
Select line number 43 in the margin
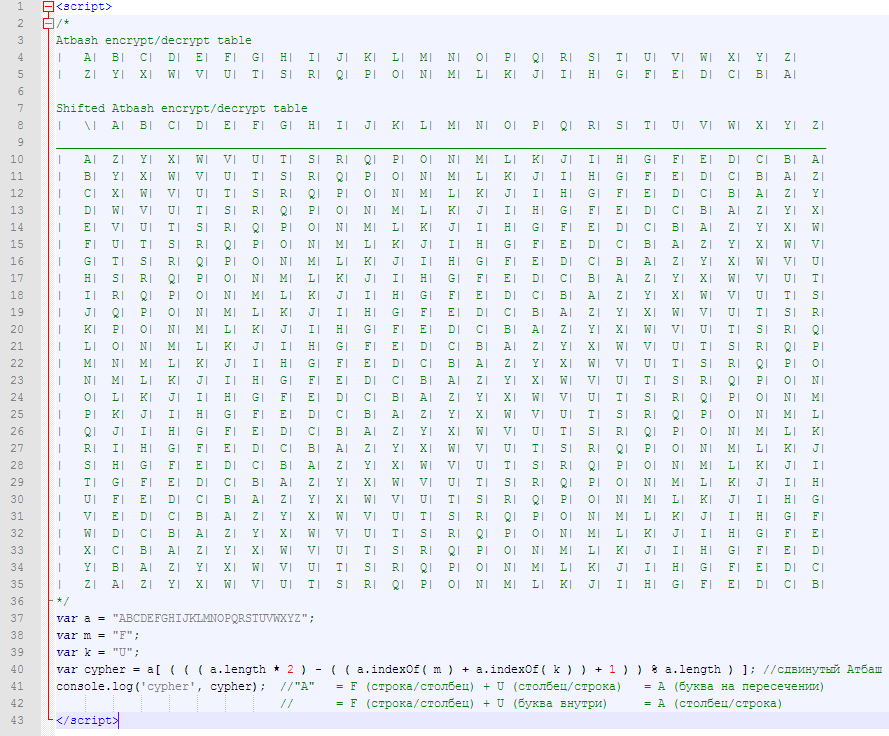[17, 720]
